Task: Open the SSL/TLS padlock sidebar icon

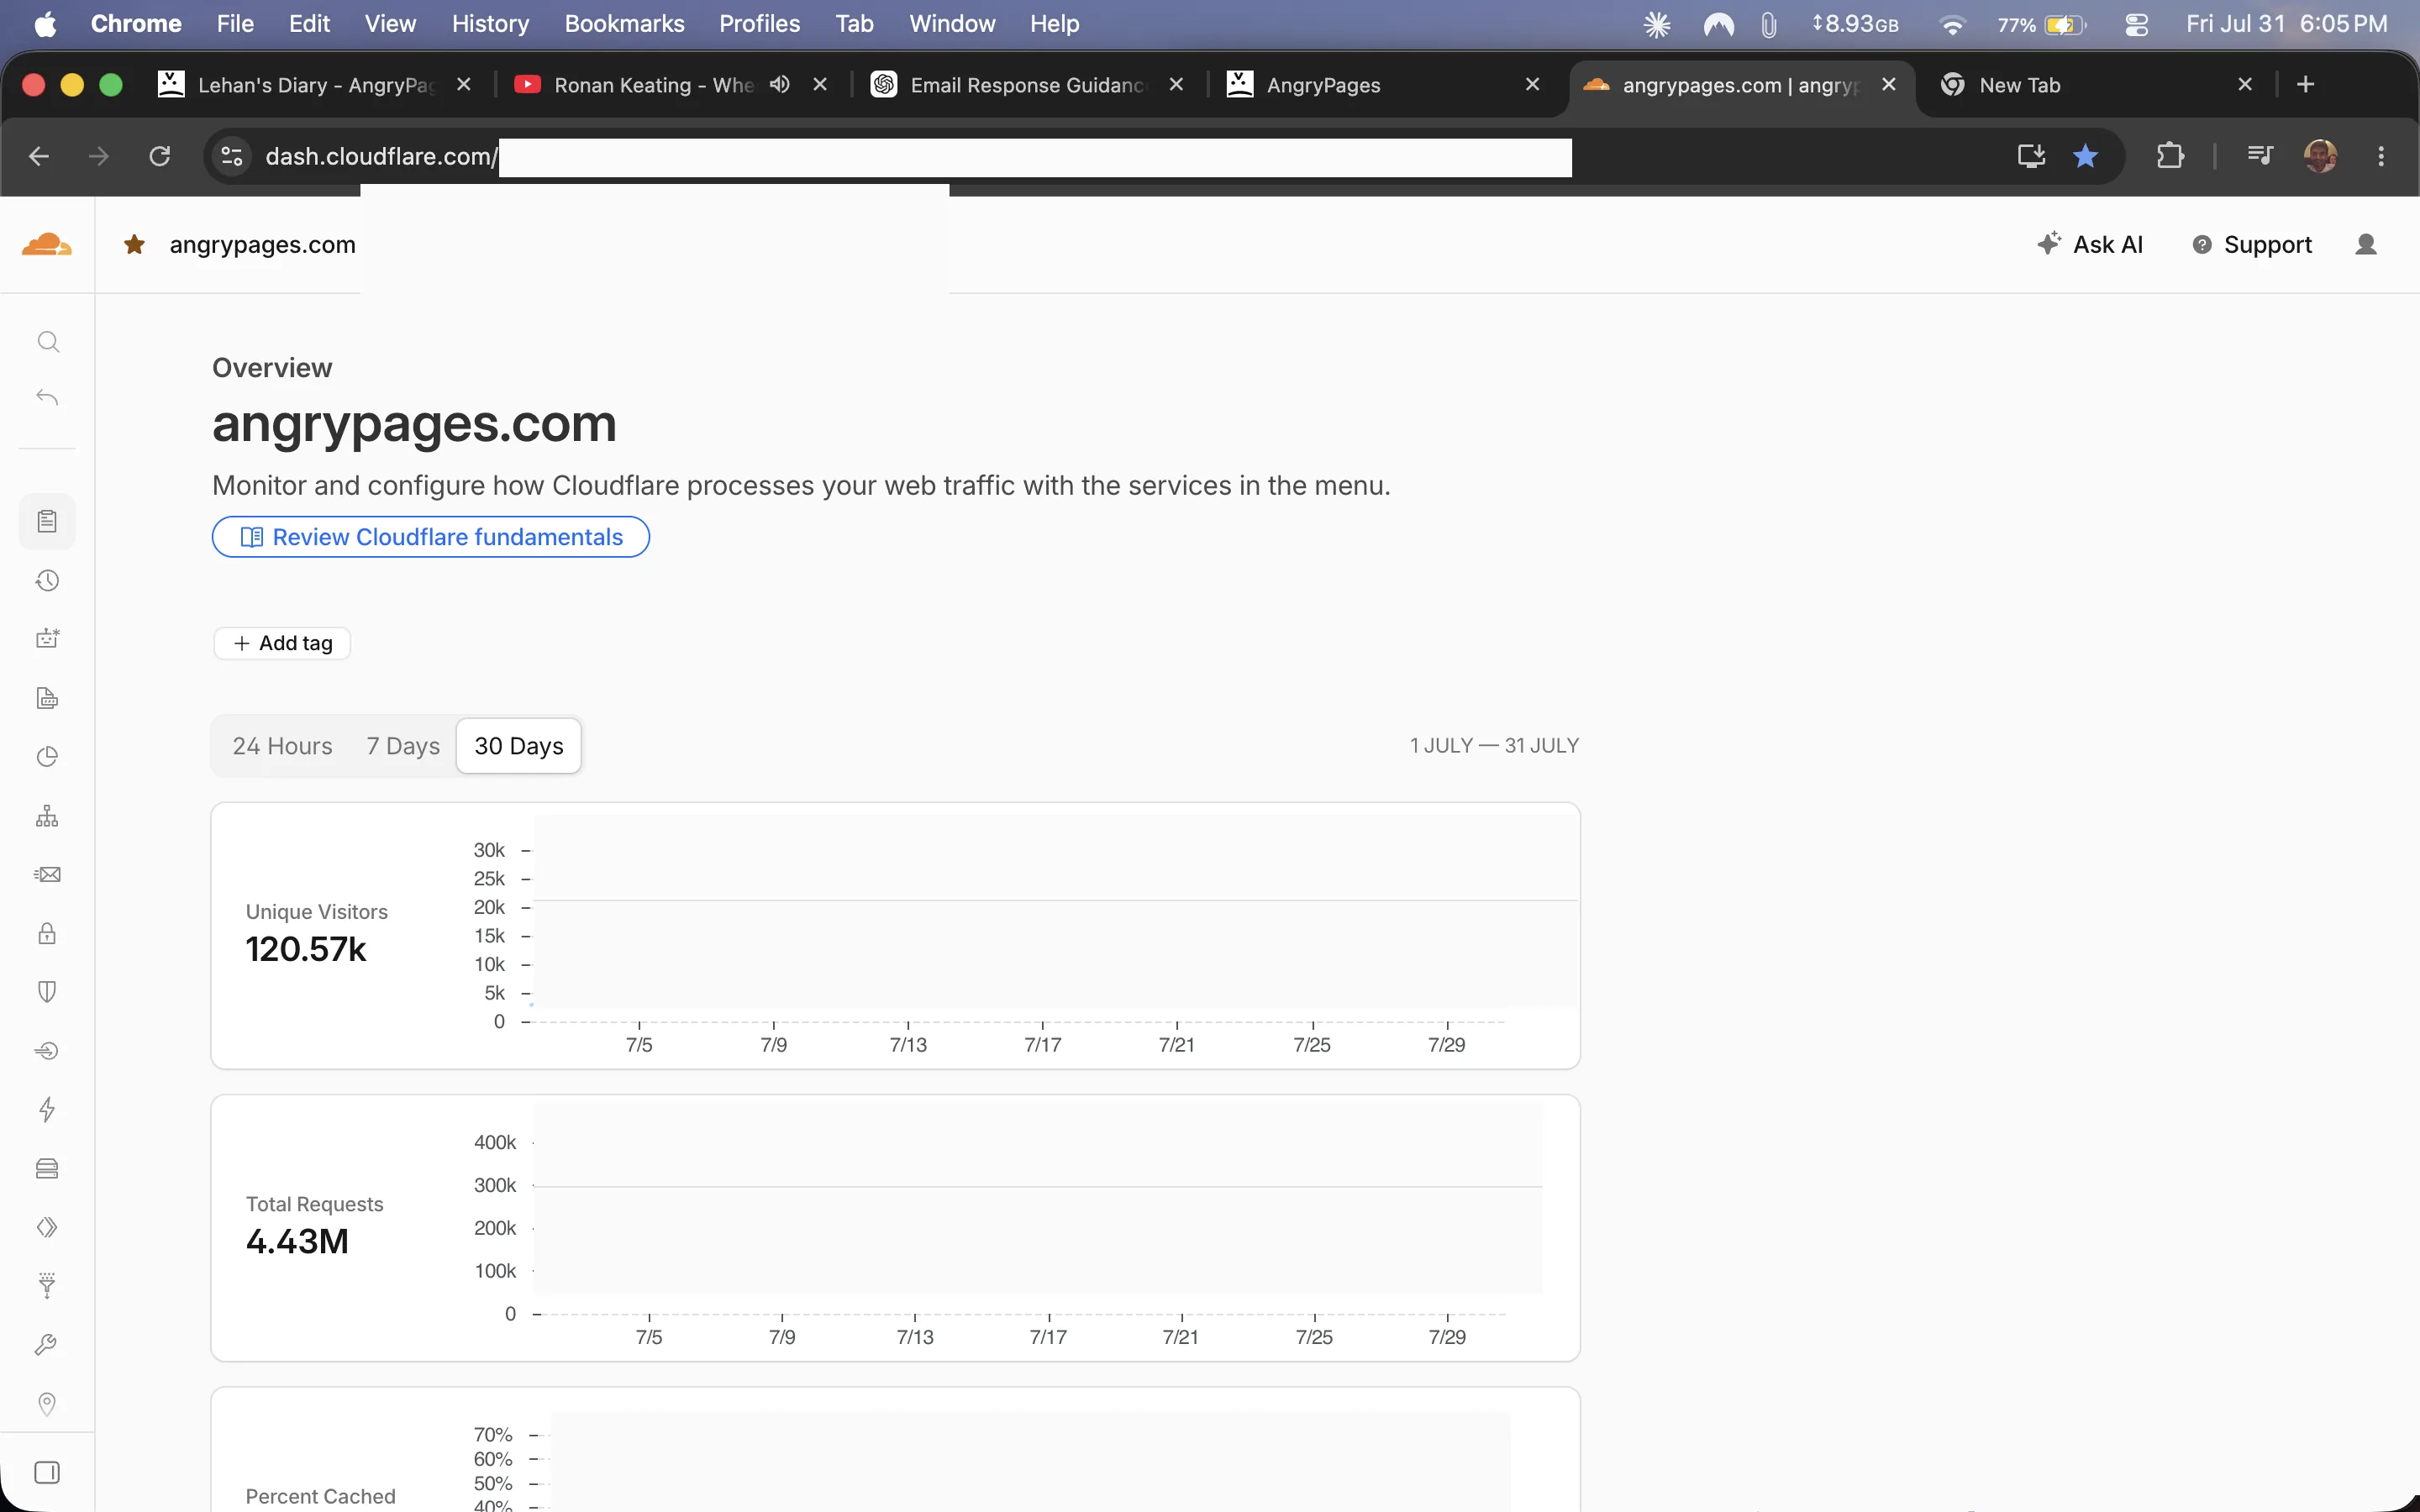Action: click(x=47, y=933)
